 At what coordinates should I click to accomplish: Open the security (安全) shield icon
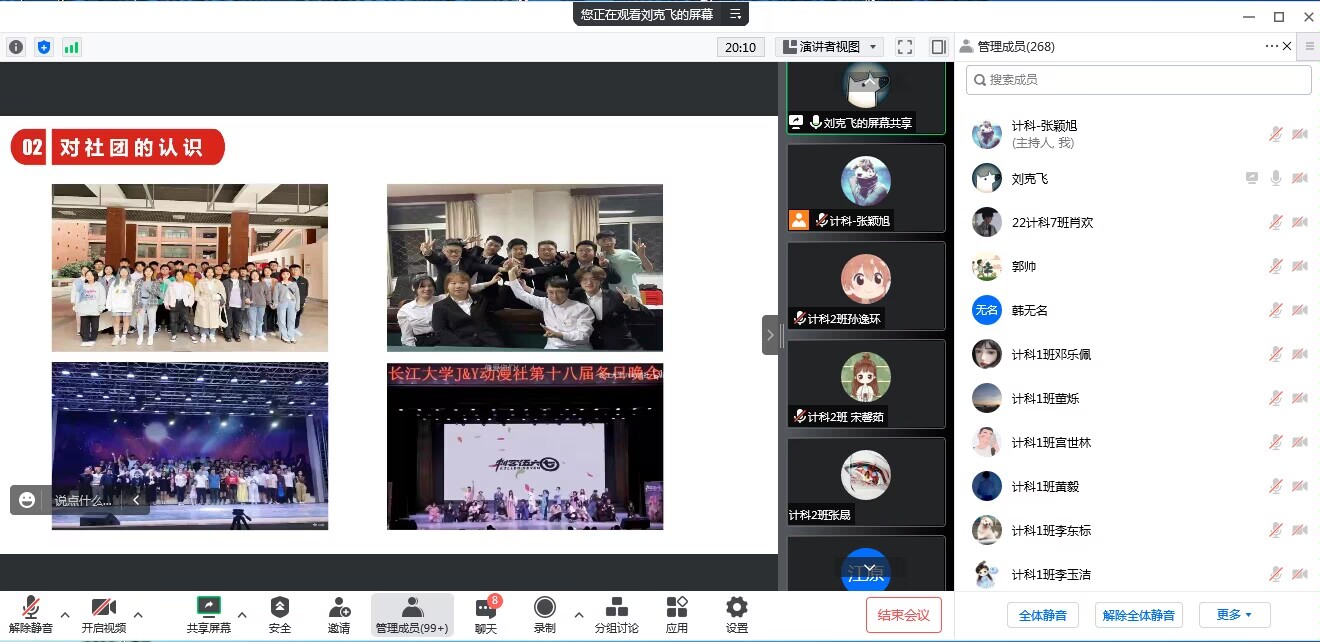280,608
